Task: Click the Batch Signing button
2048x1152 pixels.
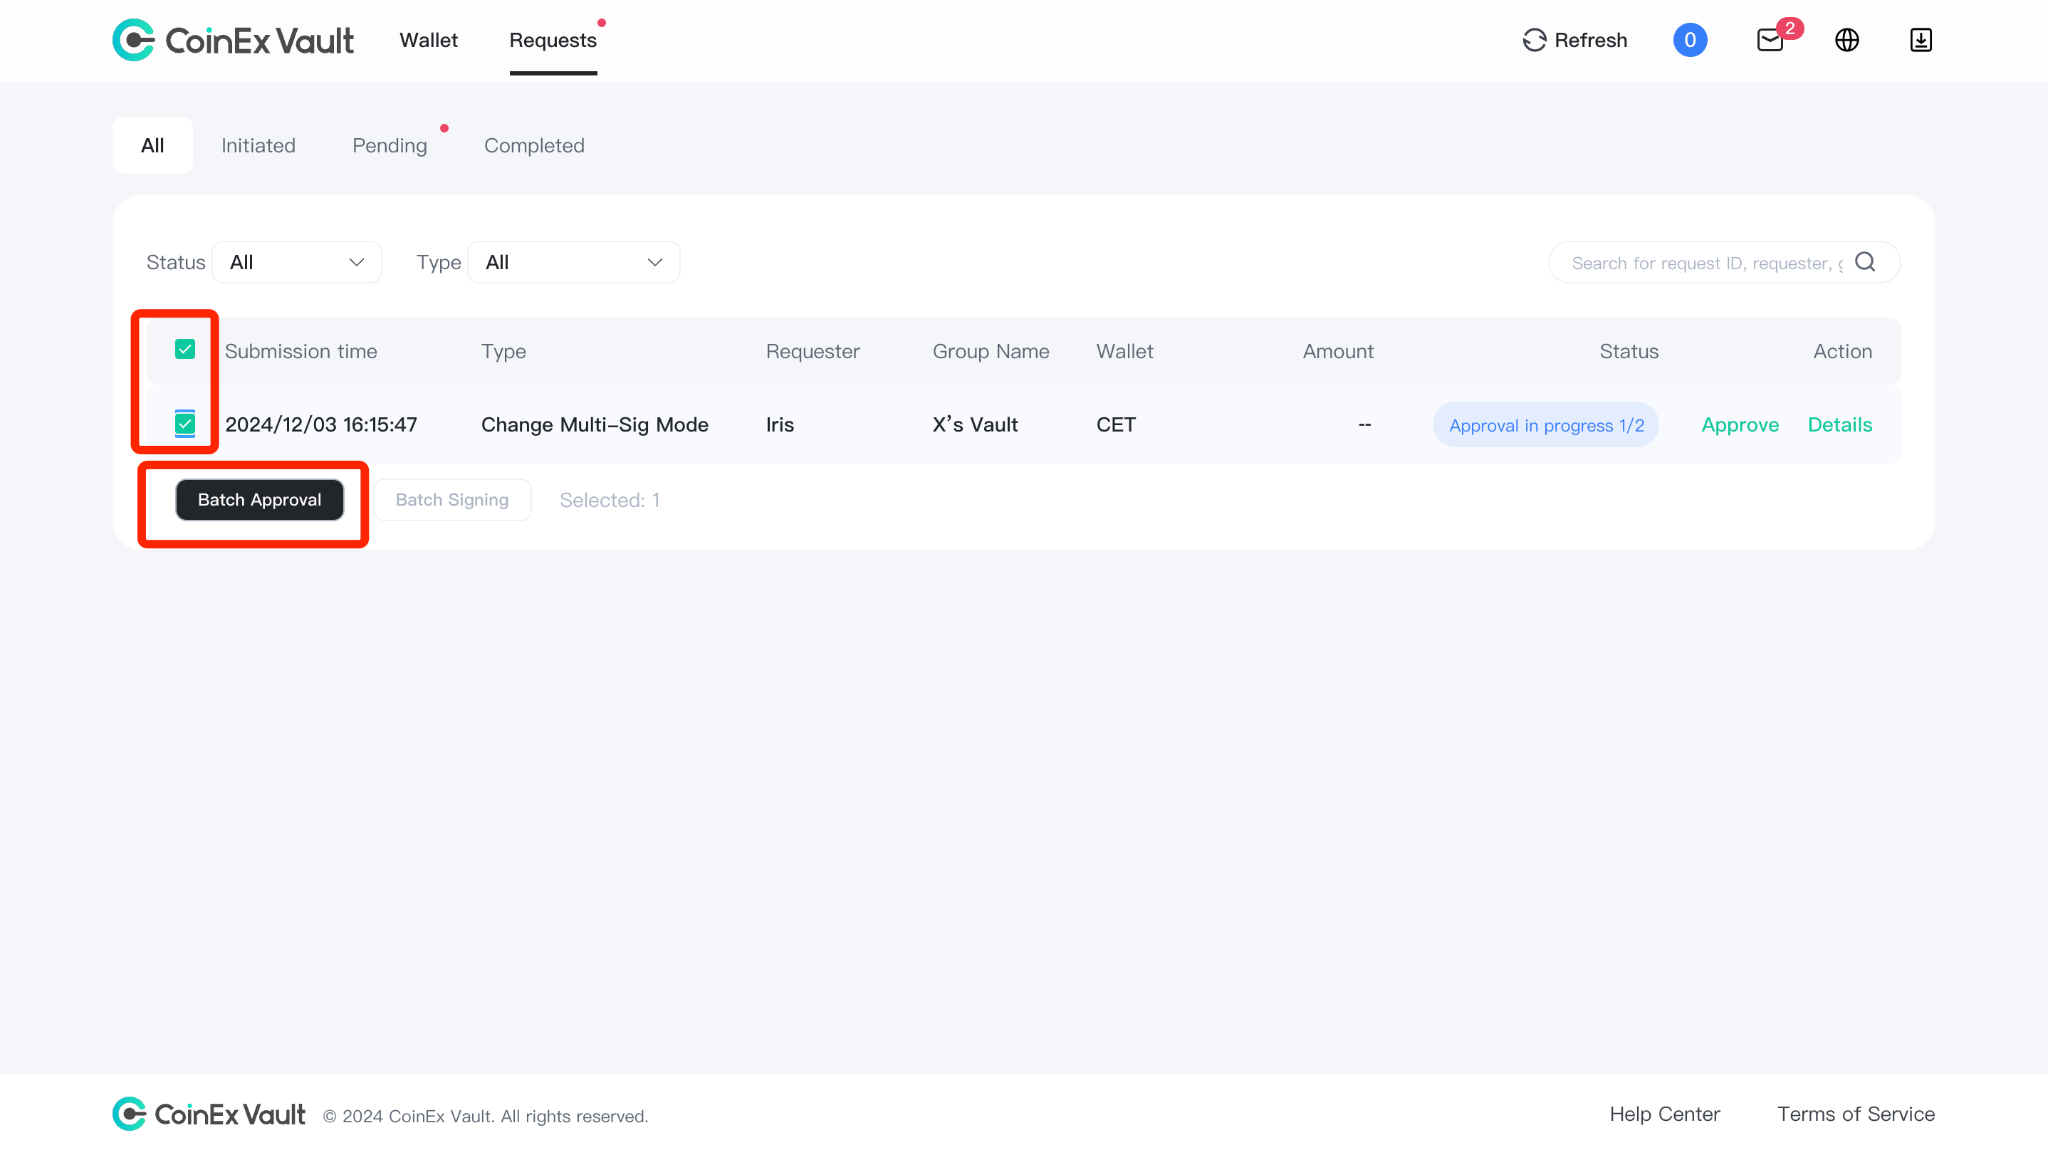Action: click(452, 500)
